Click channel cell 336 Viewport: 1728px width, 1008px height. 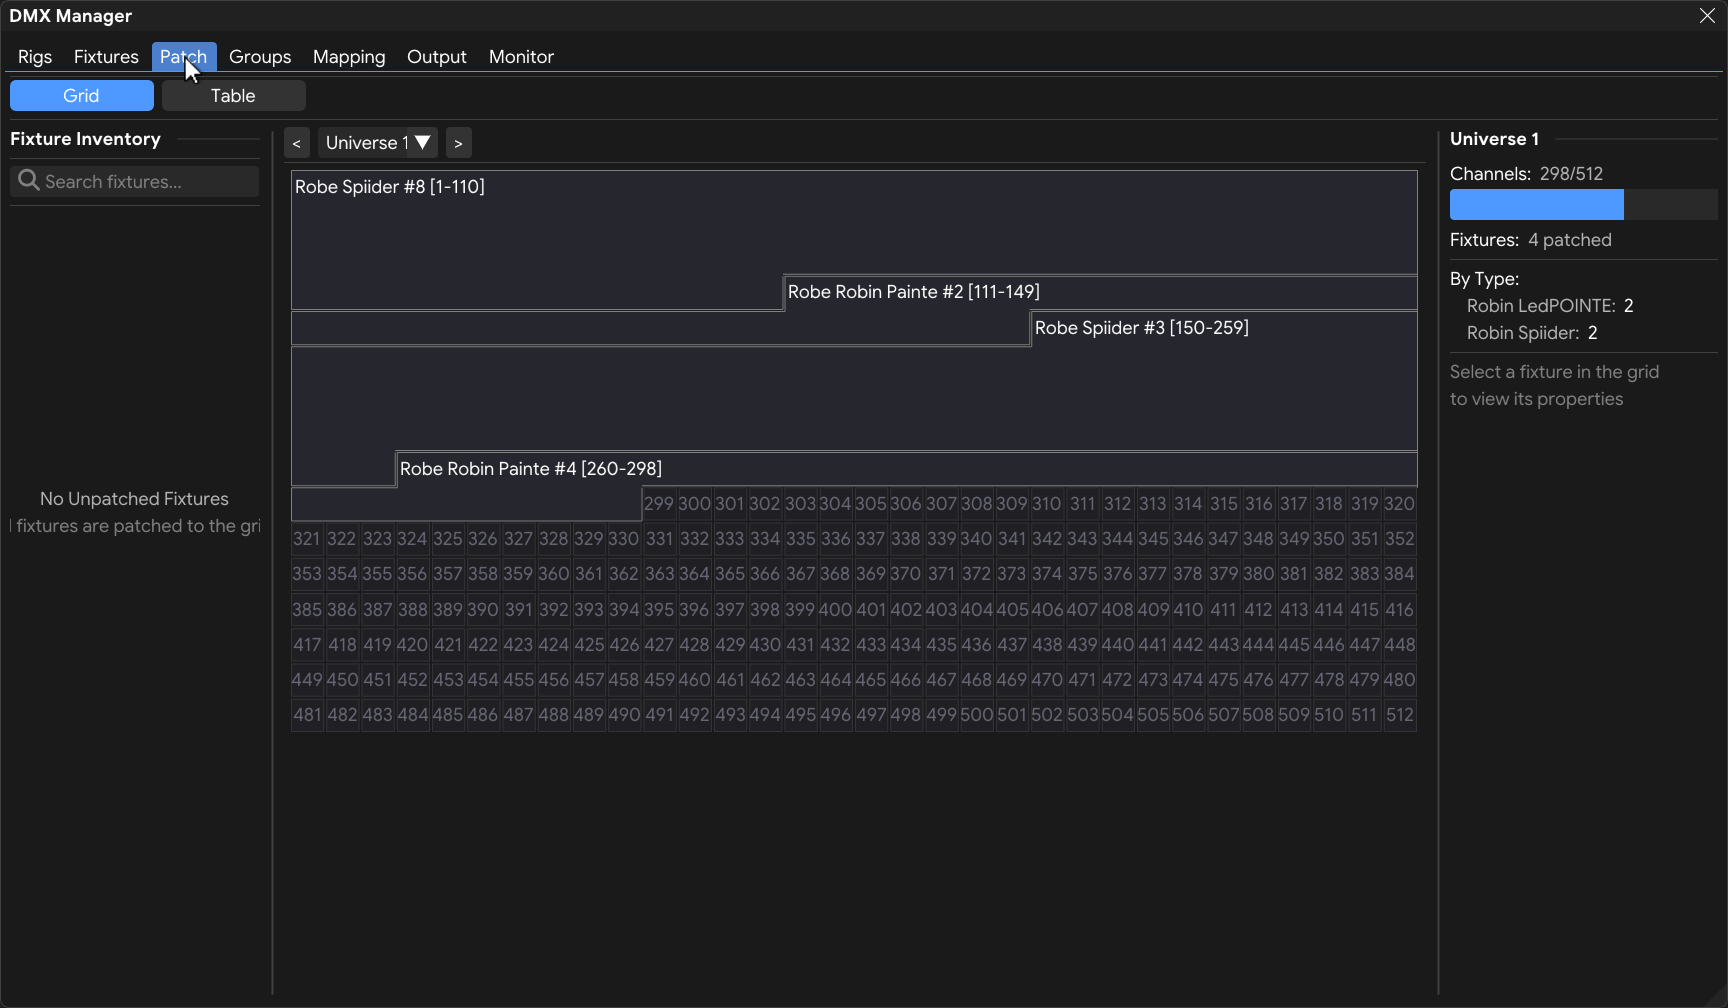pos(835,539)
